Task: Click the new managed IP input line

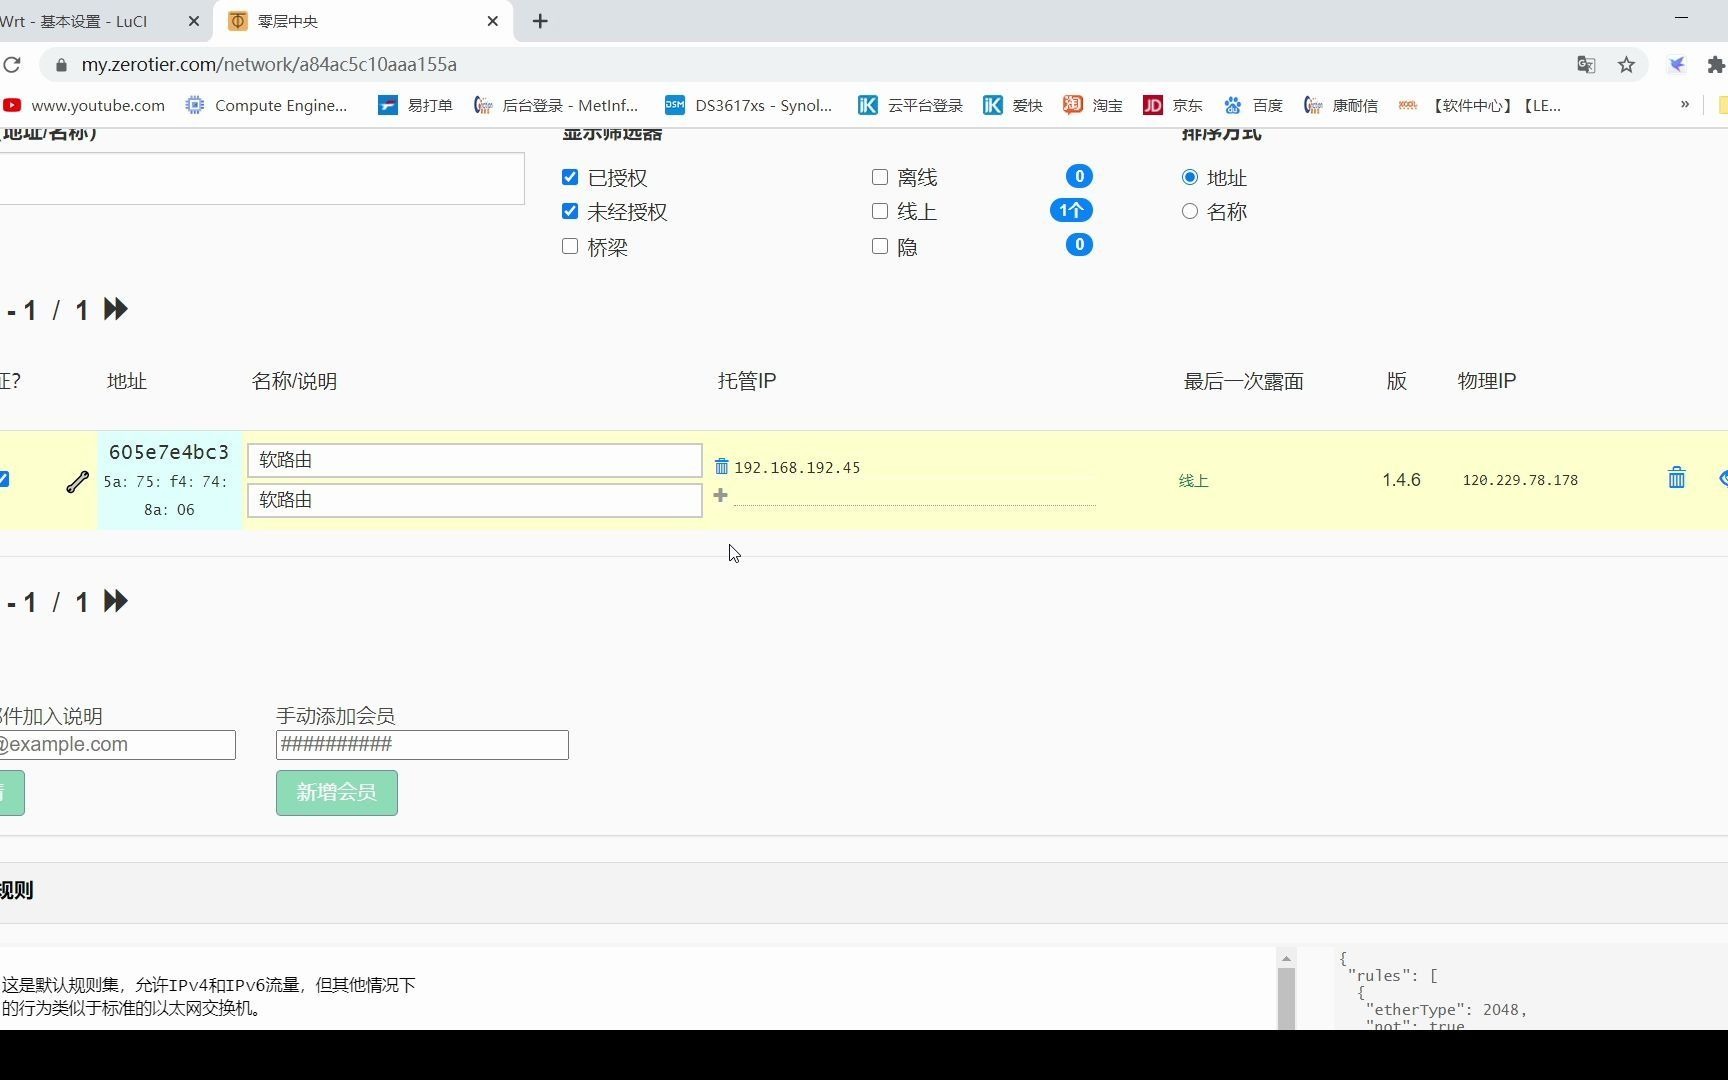Action: [914, 496]
